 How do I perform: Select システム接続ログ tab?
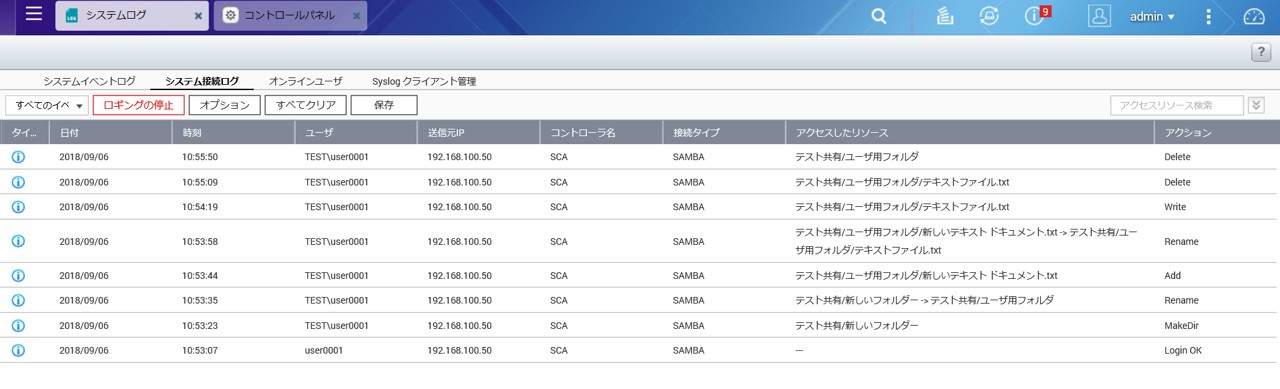pyautogui.click(x=202, y=81)
